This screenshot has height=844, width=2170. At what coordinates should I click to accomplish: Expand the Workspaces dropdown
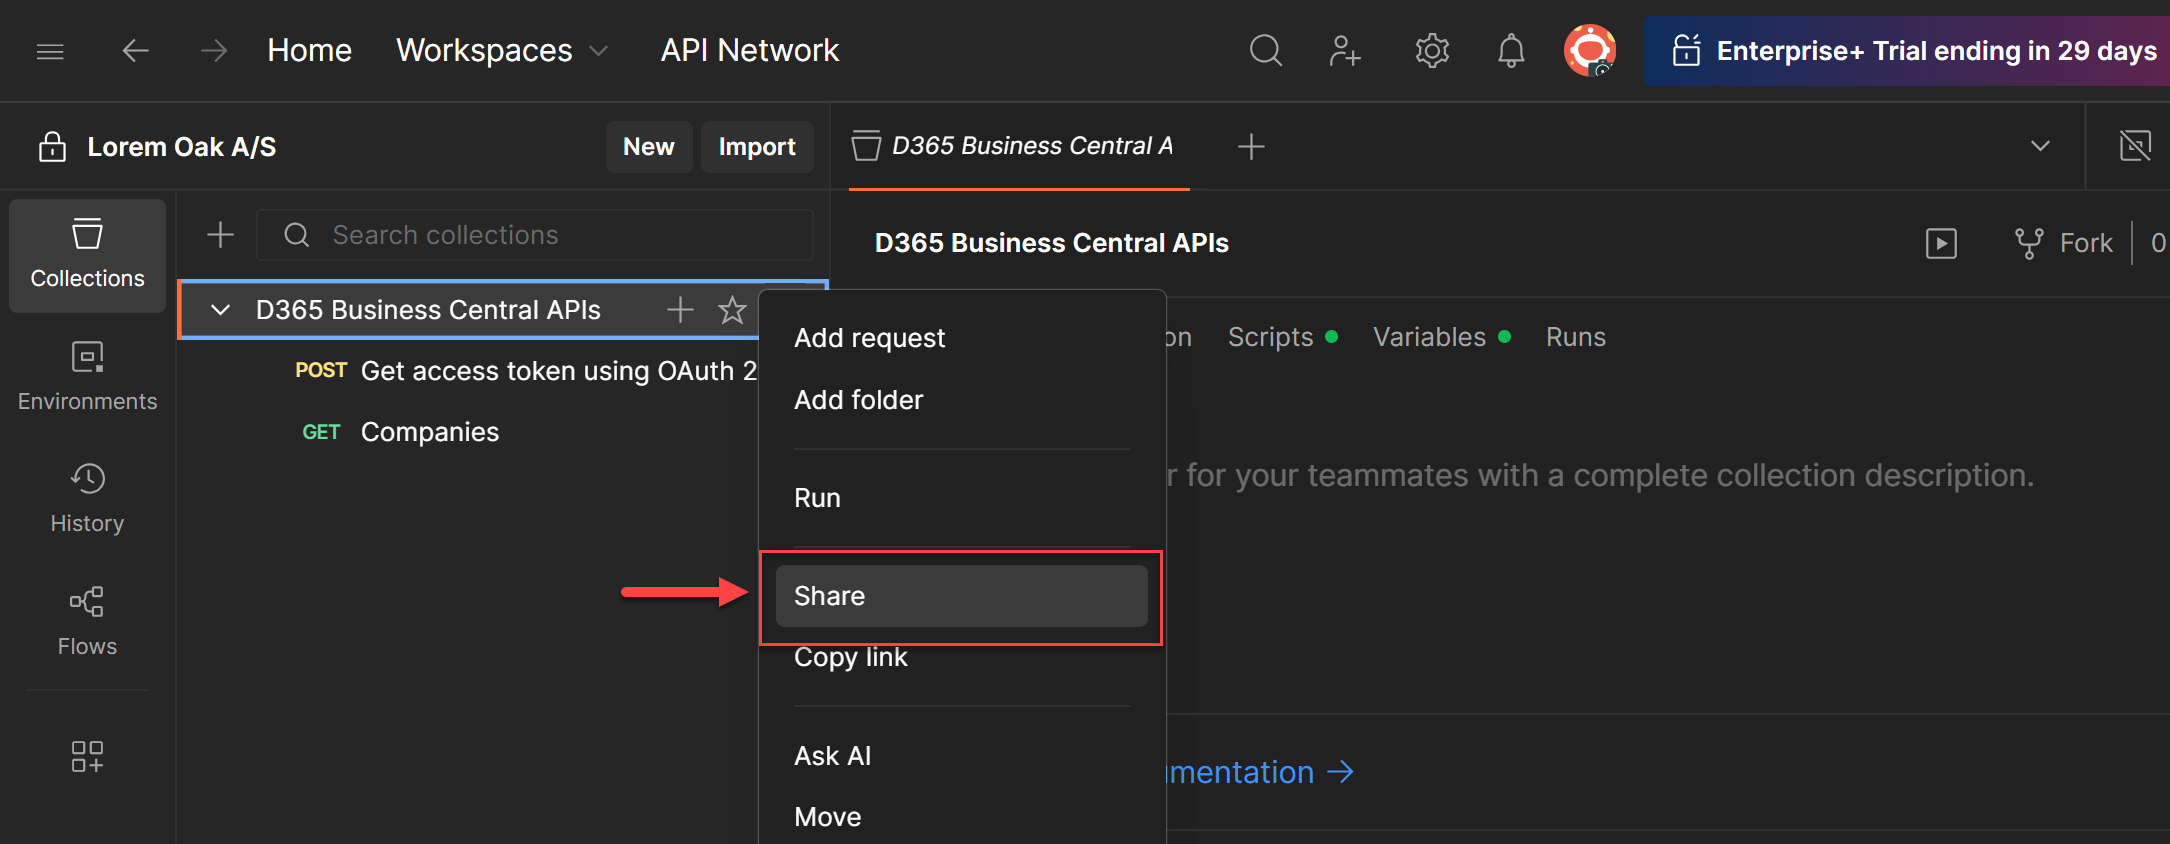pos(502,50)
